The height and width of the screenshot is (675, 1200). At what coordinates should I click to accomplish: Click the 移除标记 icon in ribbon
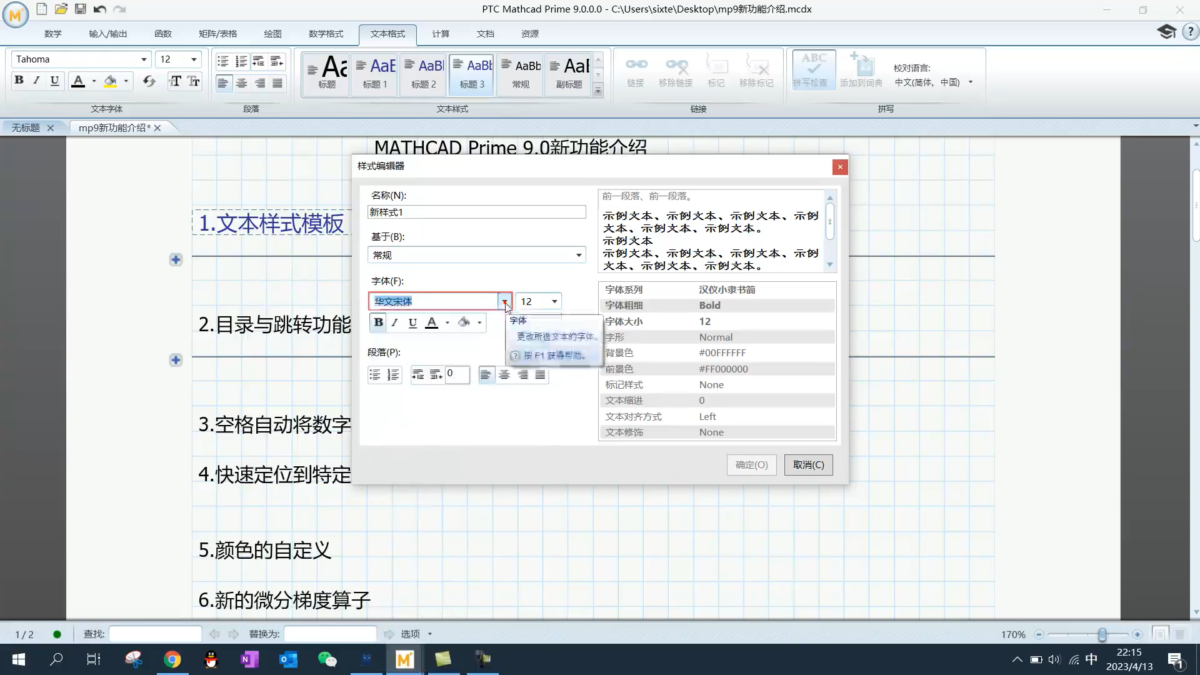point(756,71)
